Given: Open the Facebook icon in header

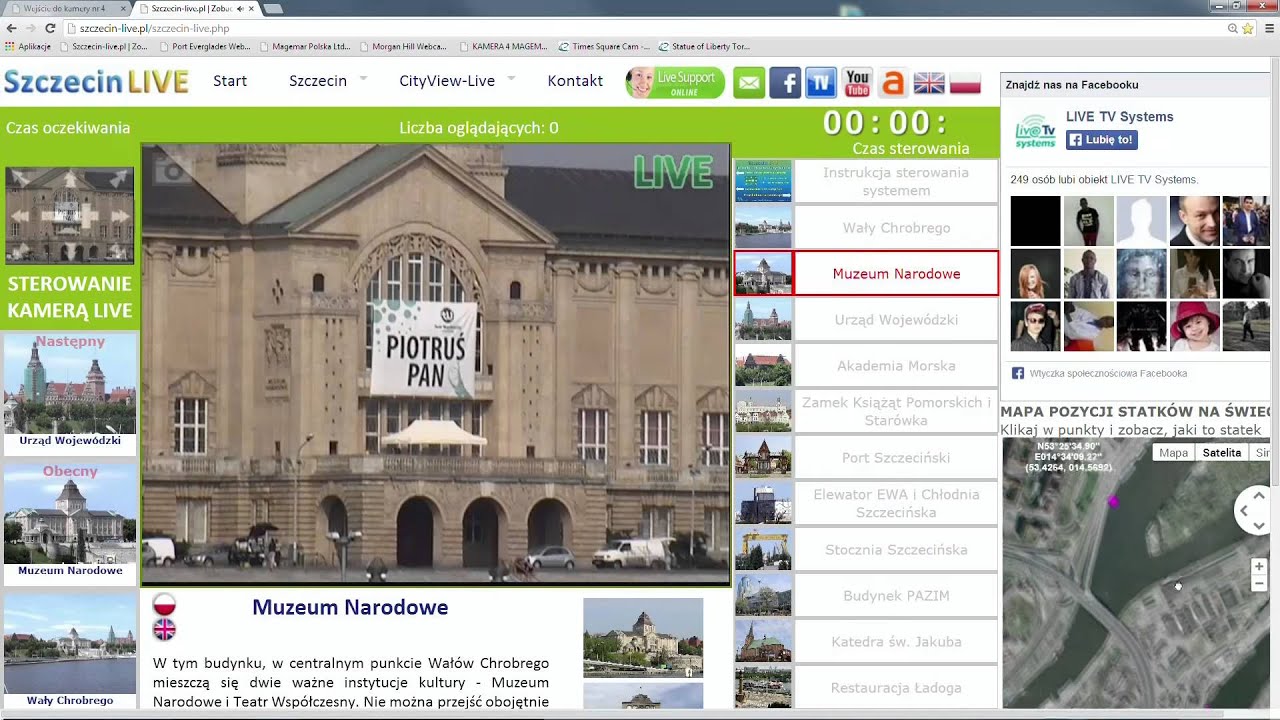Looking at the screenshot, I should coord(785,83).
